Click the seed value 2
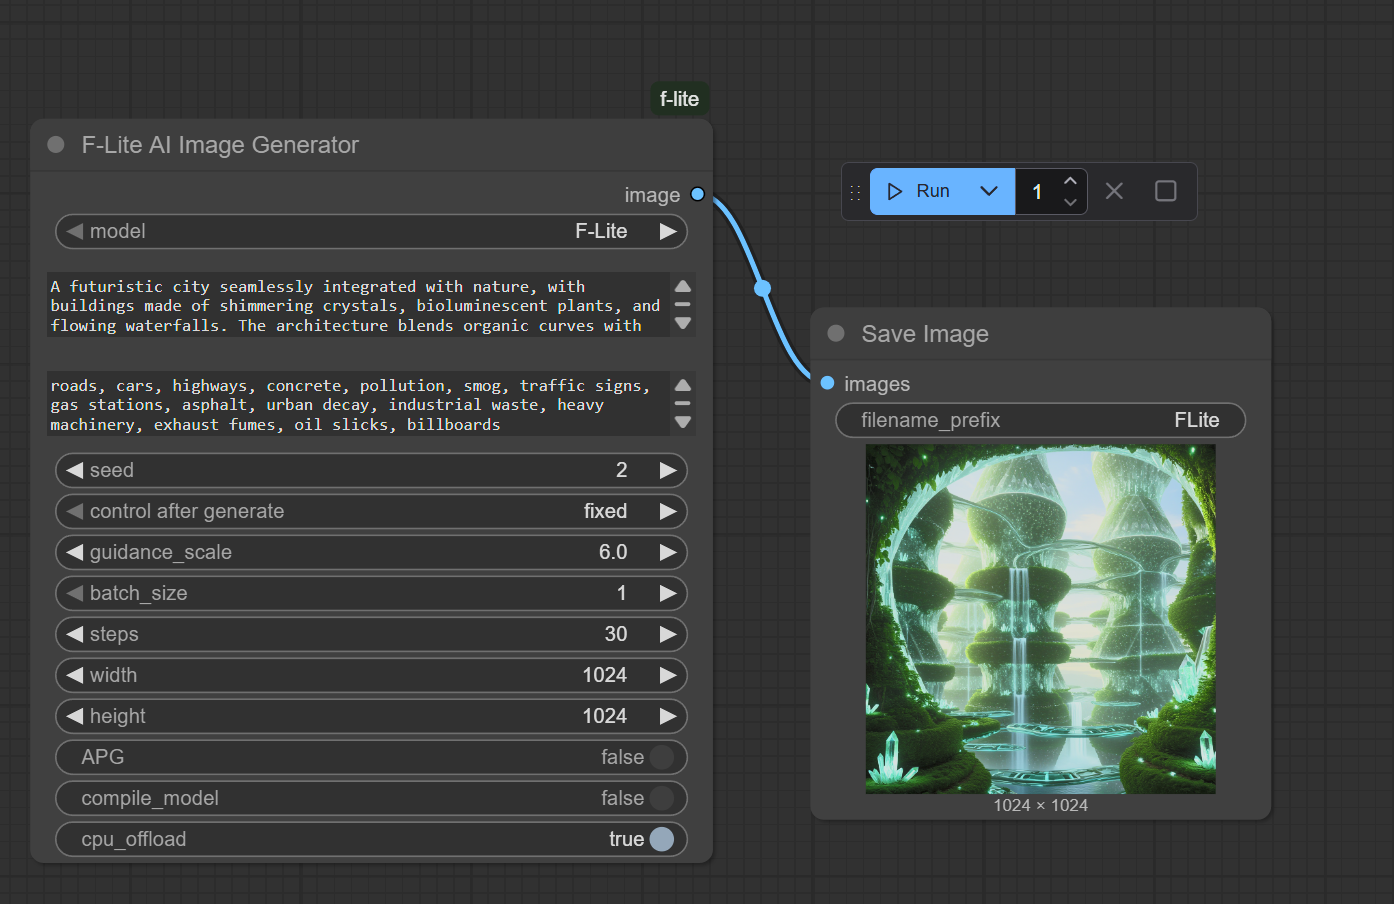 pos(622,470)
